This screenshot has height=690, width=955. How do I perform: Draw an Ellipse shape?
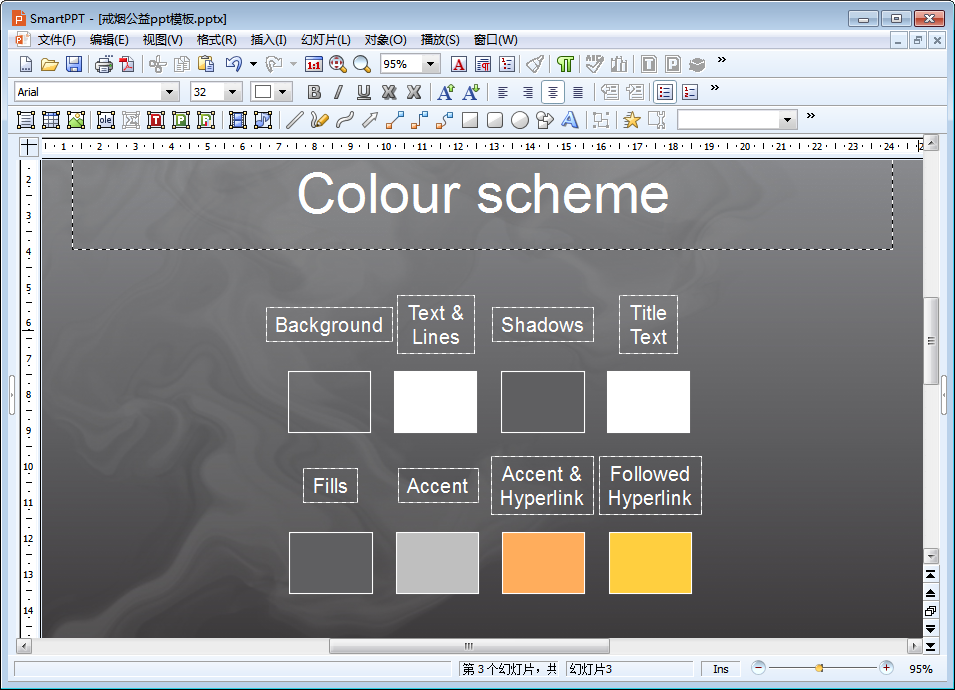pyautogui.click(x=520, y=120)
